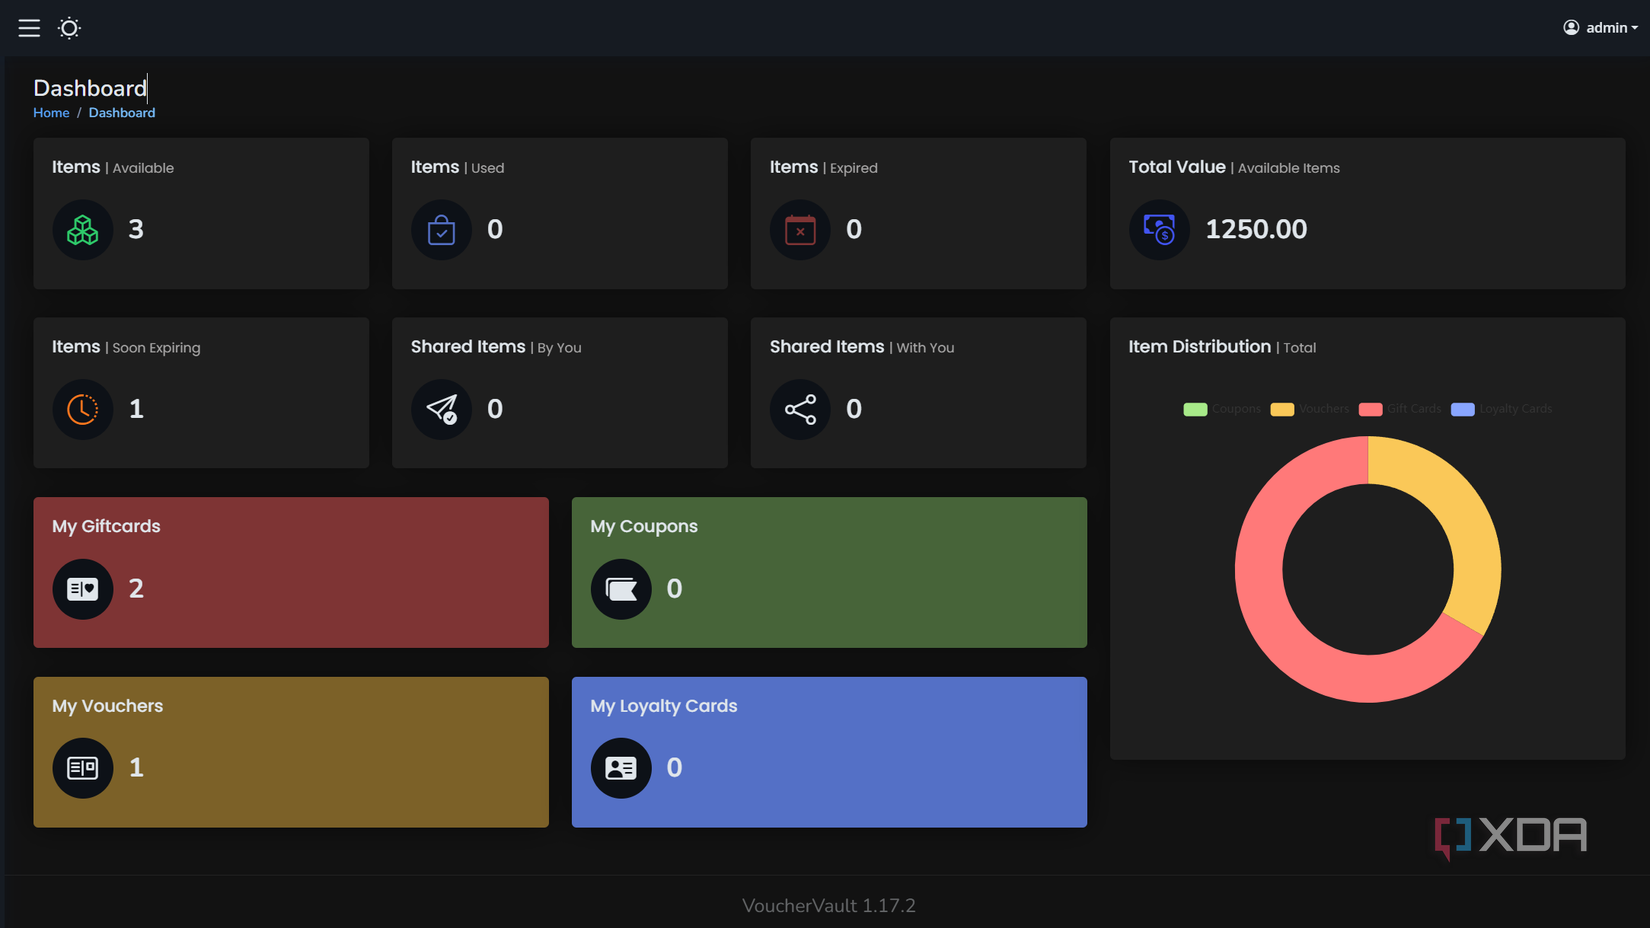Screen dimensions: 1650x928
Task: Click the My Giftcards count 2
Action: click(x=136, y=589)
